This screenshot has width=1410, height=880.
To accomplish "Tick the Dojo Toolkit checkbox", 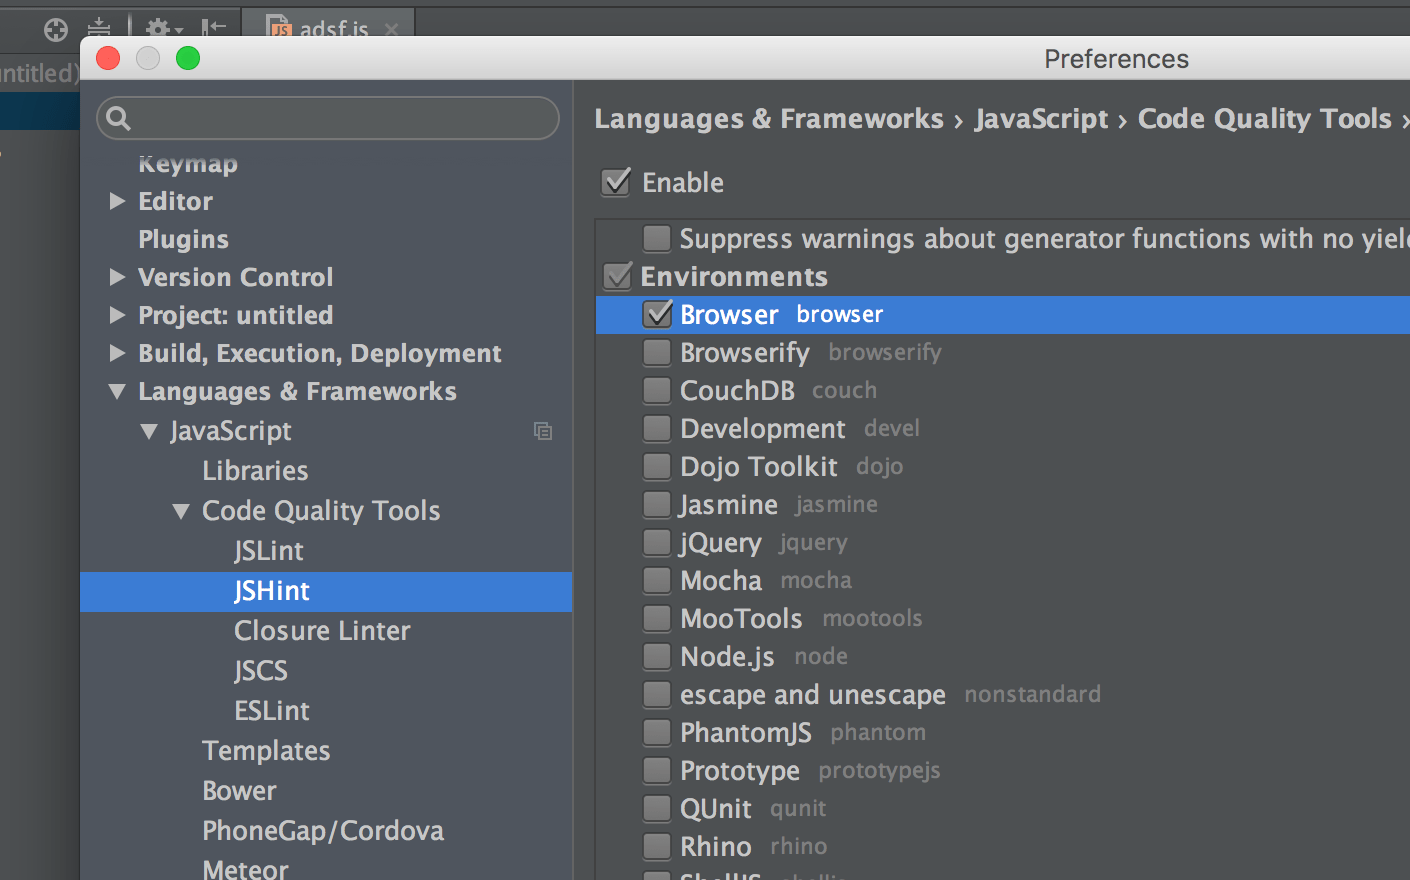I will 657,466.
